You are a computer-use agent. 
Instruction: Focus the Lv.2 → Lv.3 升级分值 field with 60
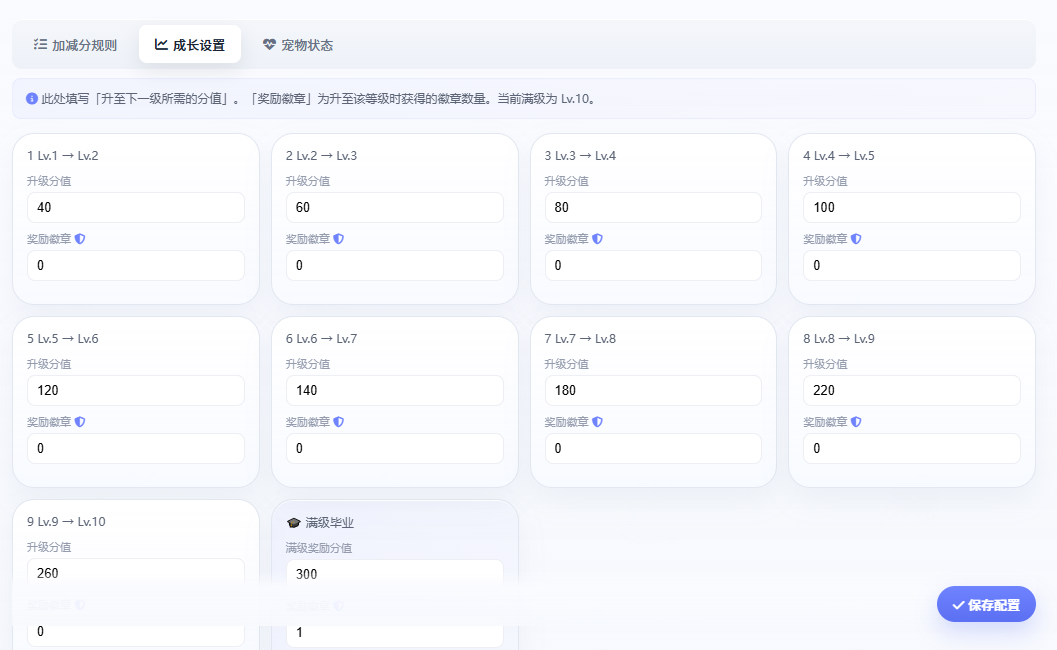[394, 207]
